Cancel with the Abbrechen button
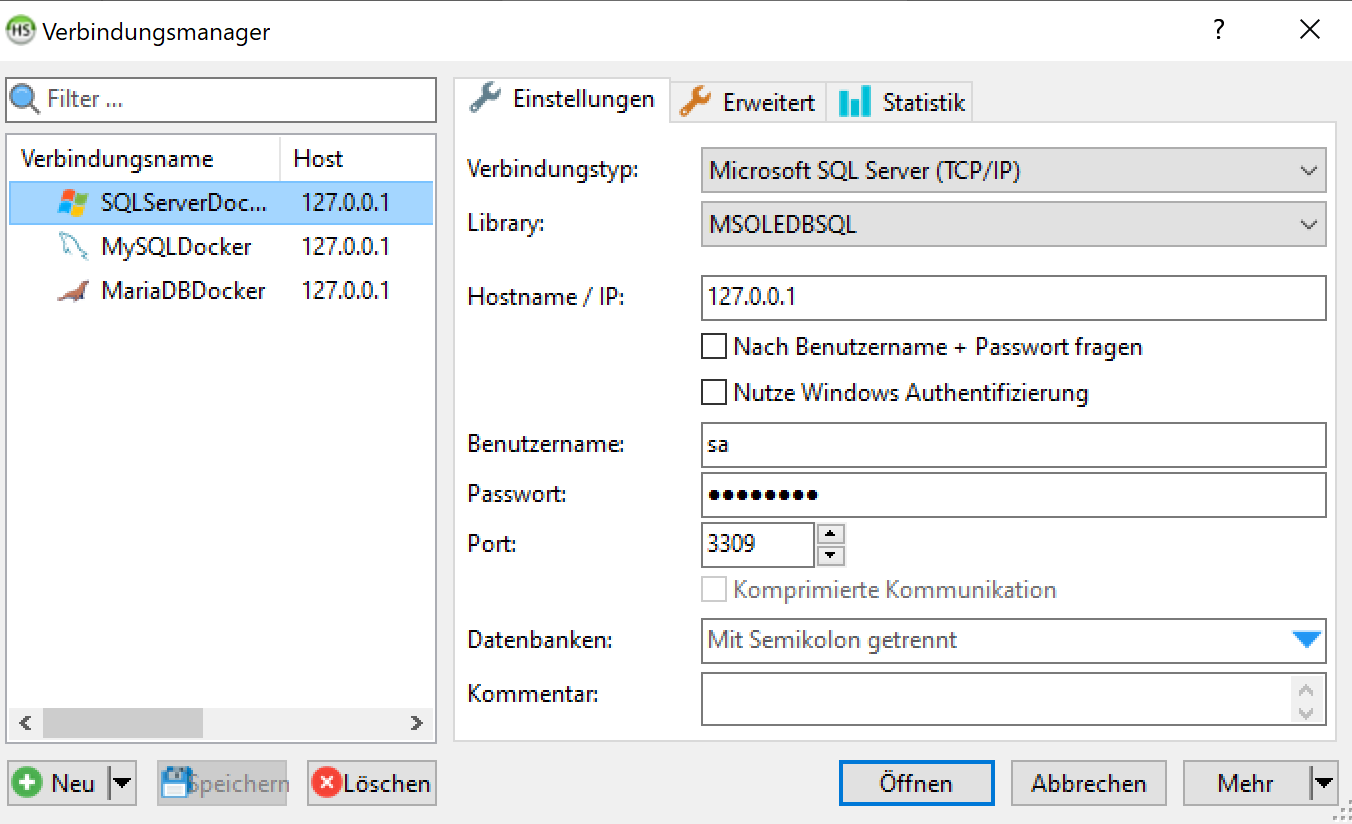This screenshot has height=824, width=1352. click(x=1089, y=783)
